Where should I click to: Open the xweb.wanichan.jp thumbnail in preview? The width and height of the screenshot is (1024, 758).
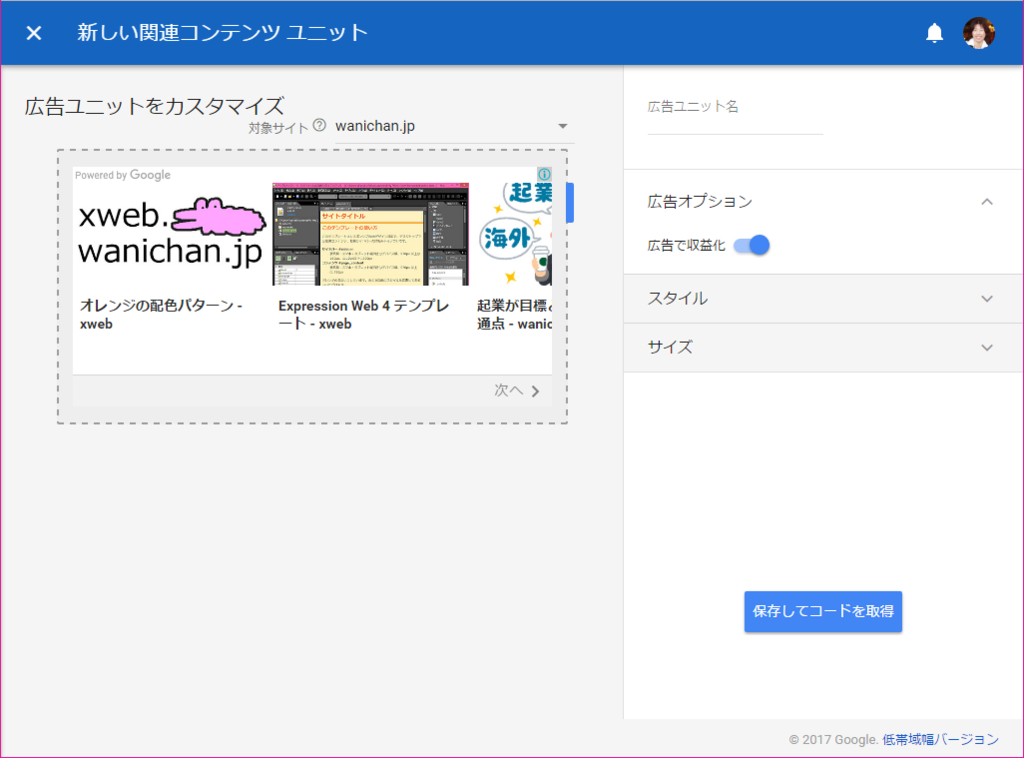pos(171,234)
